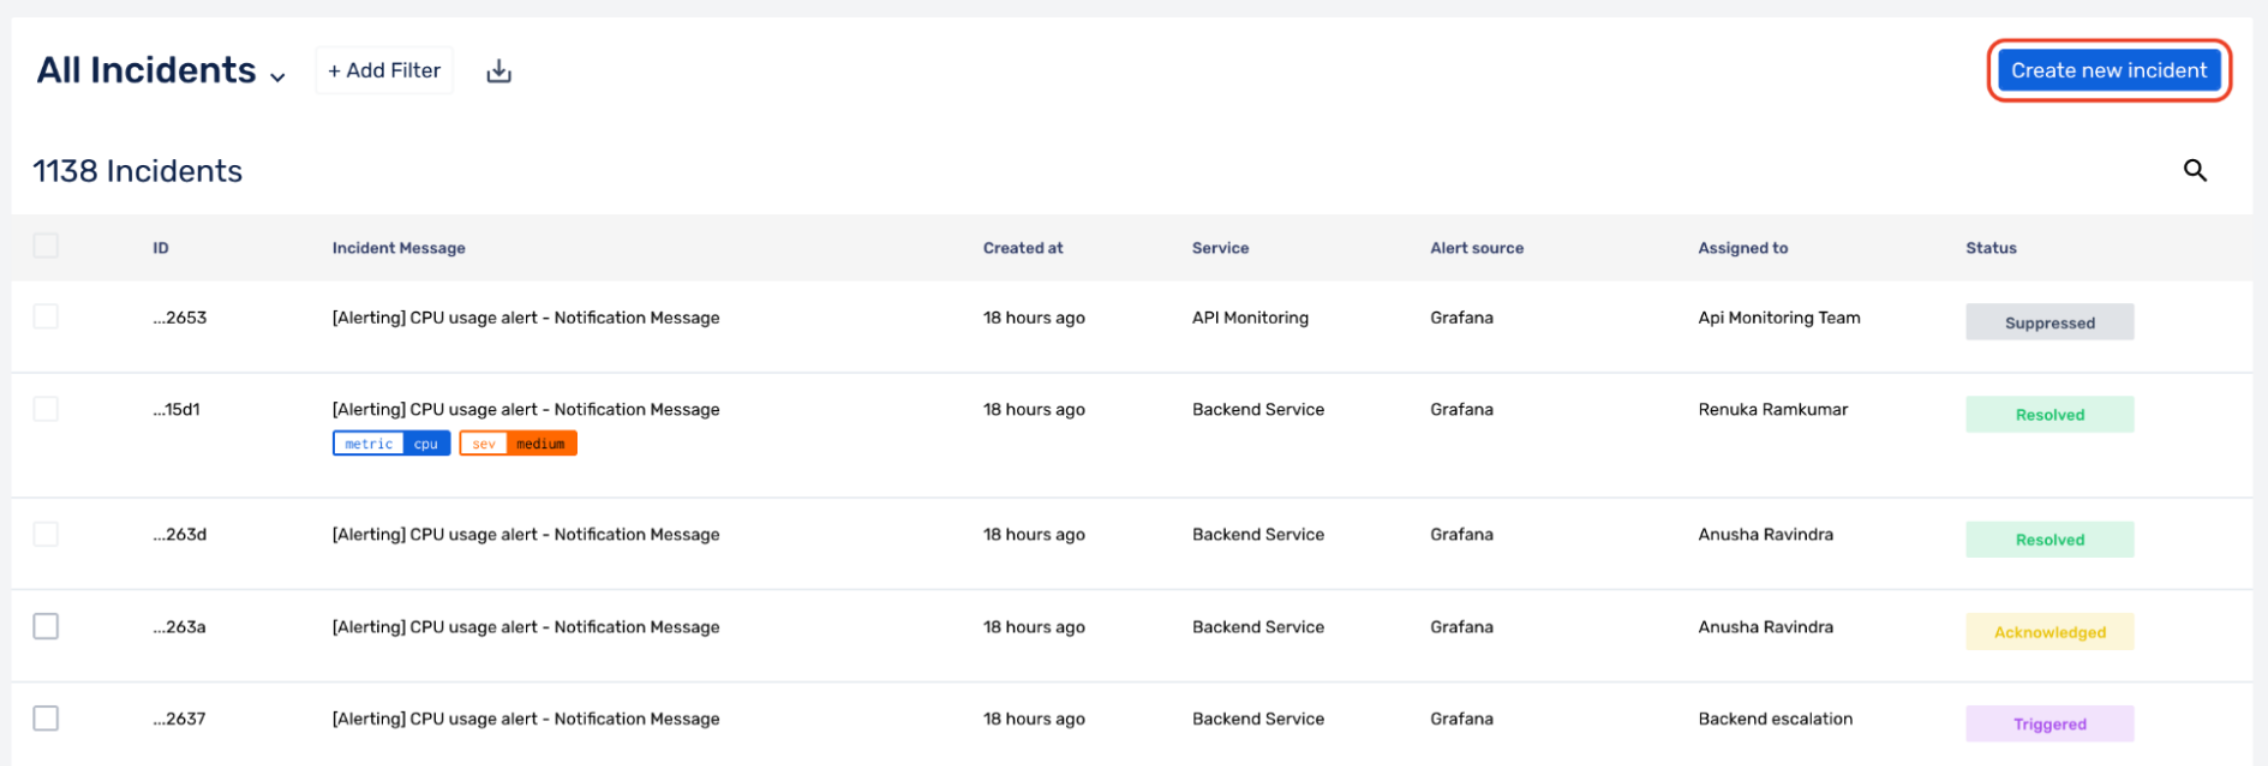Click Backend Service in row ...2637

[1258, 719]
